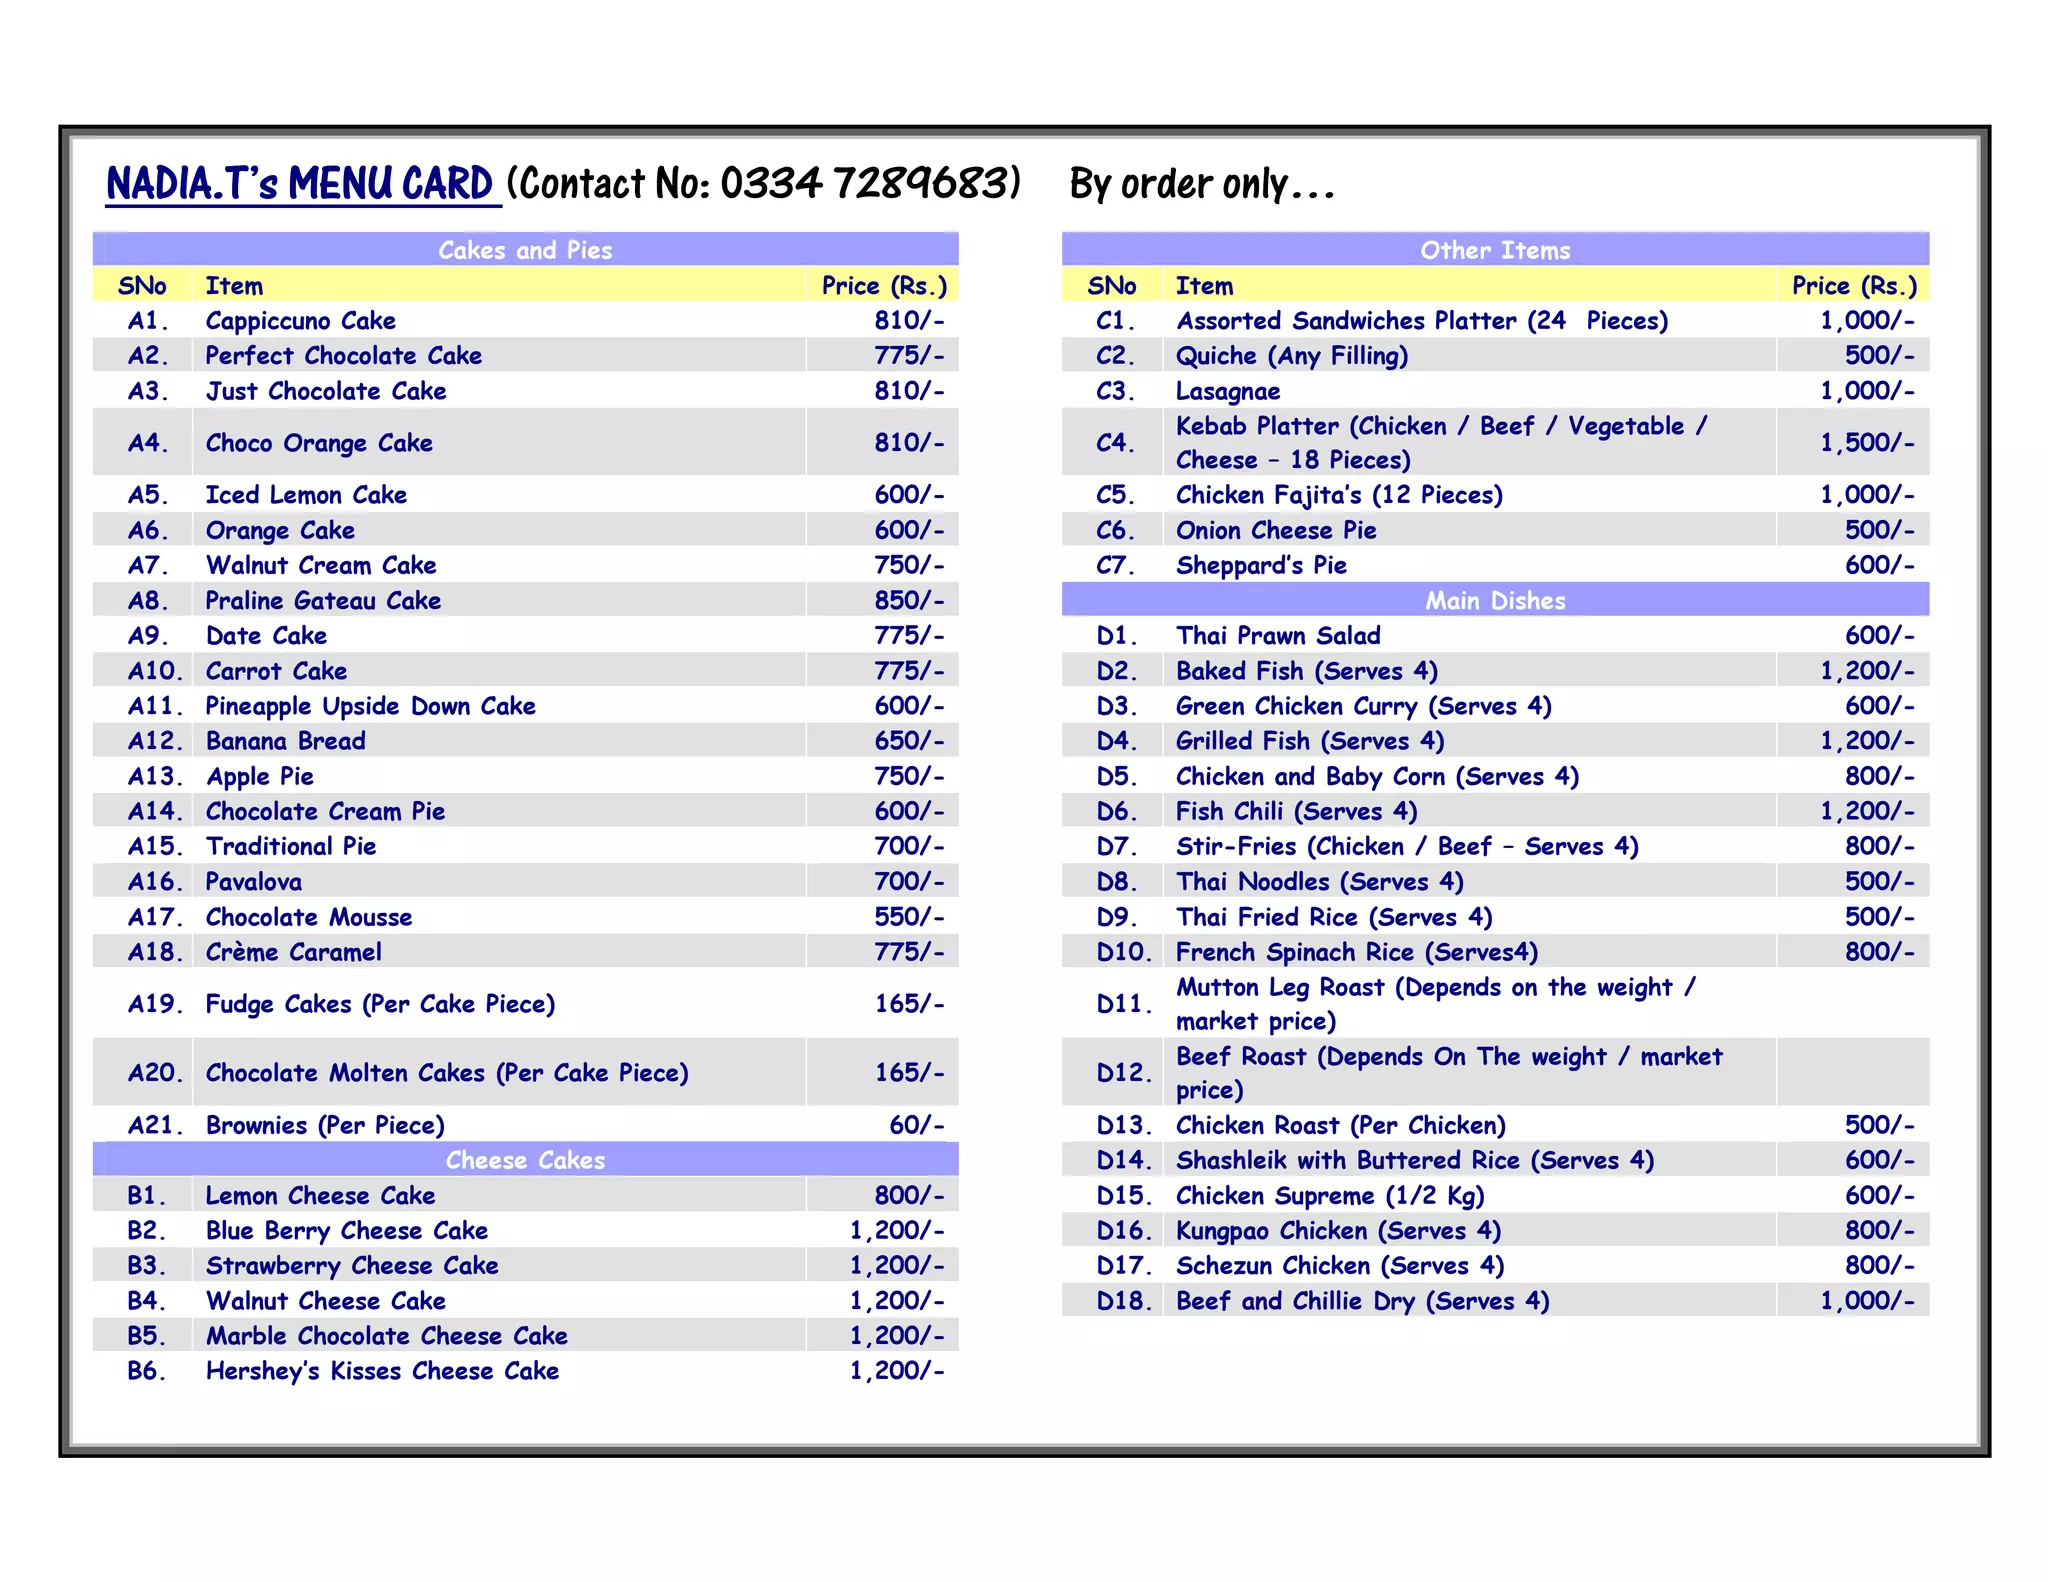Click Beef and Chillie Dry item

[x=1362, y=1301]
